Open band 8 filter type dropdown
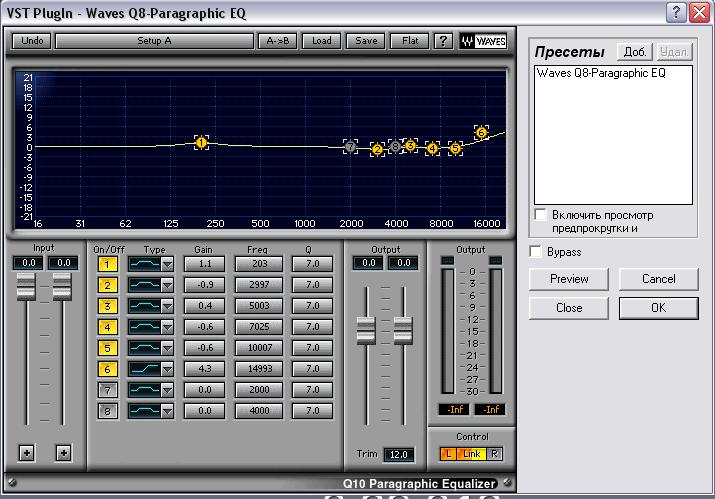This screenshot has width=715, height=499. coord(167,411)
